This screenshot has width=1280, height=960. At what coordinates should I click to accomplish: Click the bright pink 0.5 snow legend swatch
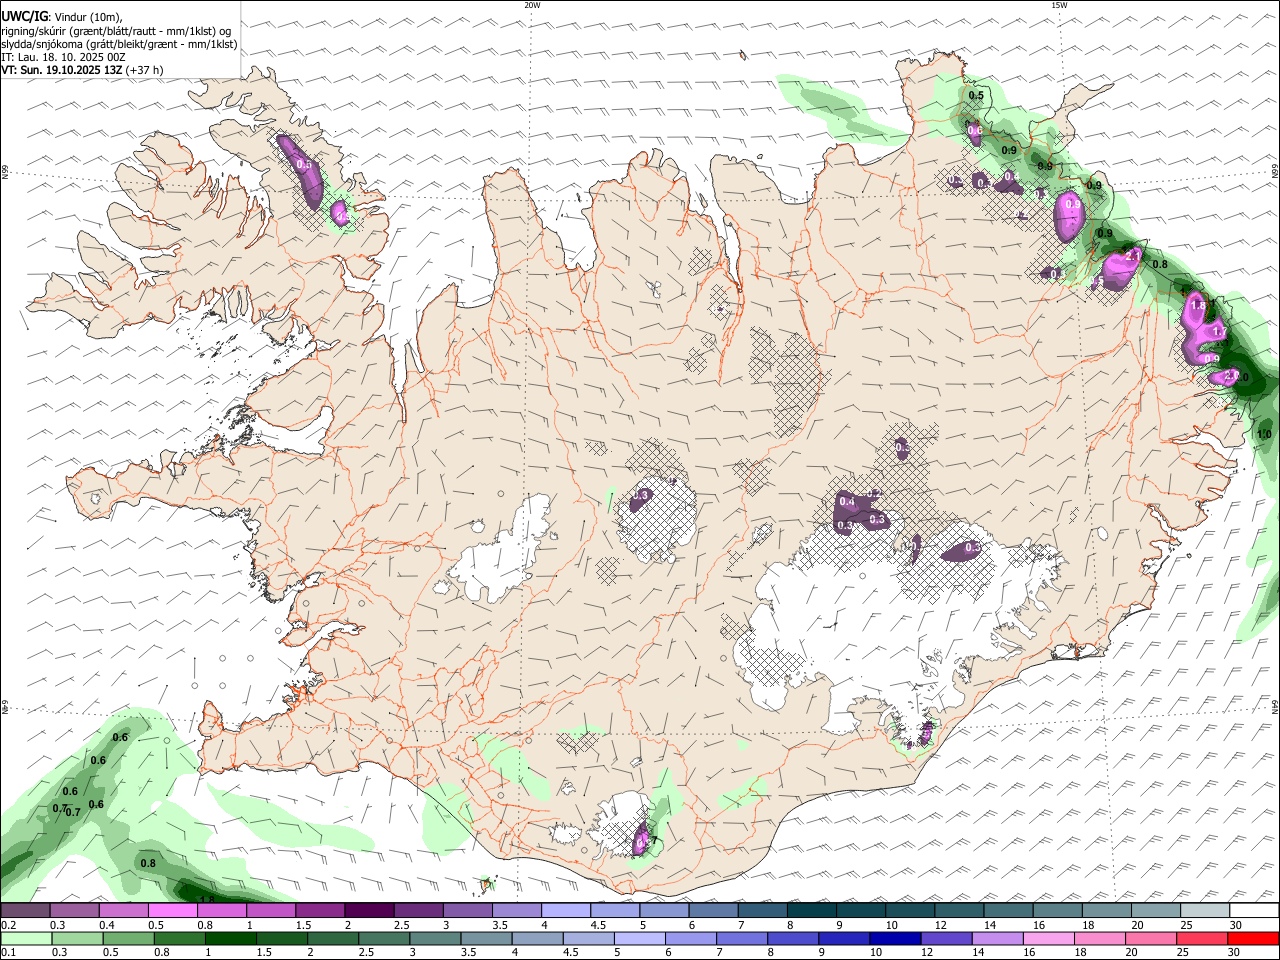coord(172,910)
